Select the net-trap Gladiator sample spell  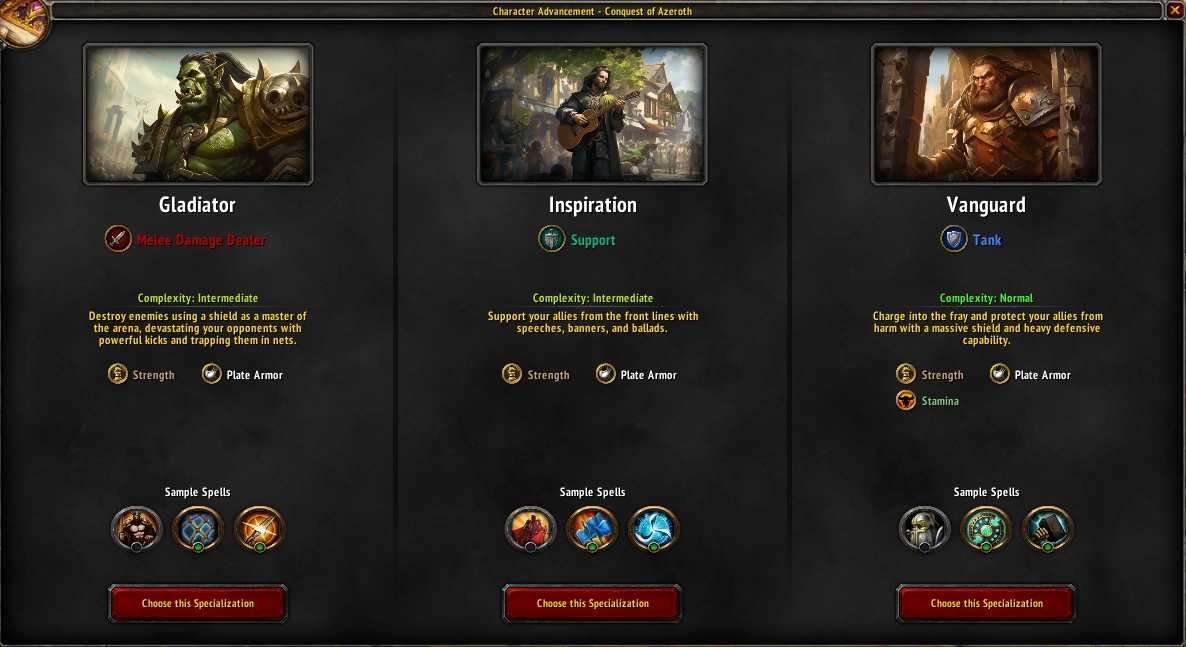coord(198,528)
